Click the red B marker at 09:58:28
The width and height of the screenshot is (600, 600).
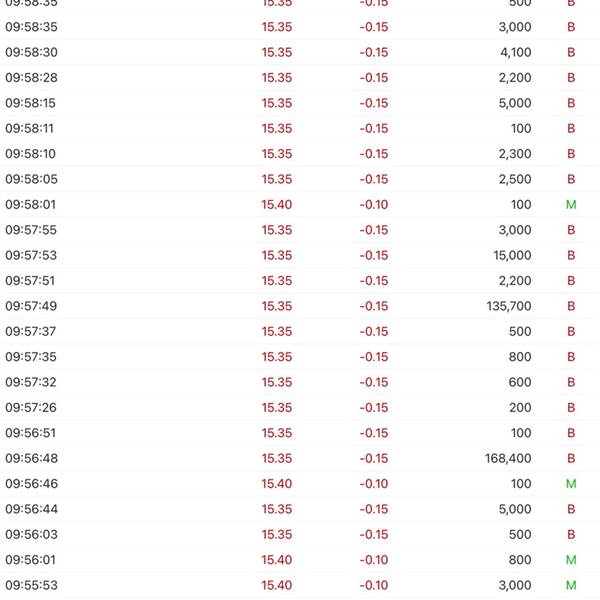[x=571, y=78]
